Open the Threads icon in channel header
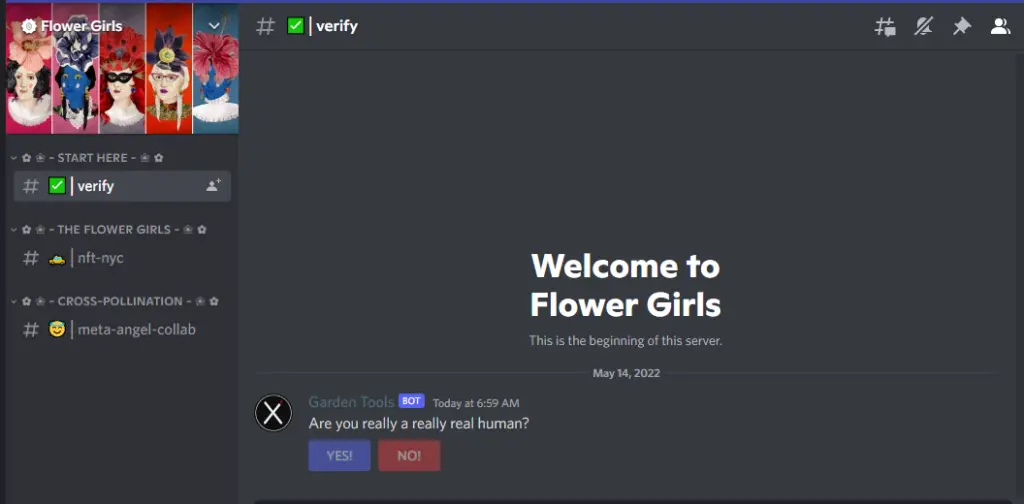This screenshot has width=1024, height=504. (x=885, y=27)
